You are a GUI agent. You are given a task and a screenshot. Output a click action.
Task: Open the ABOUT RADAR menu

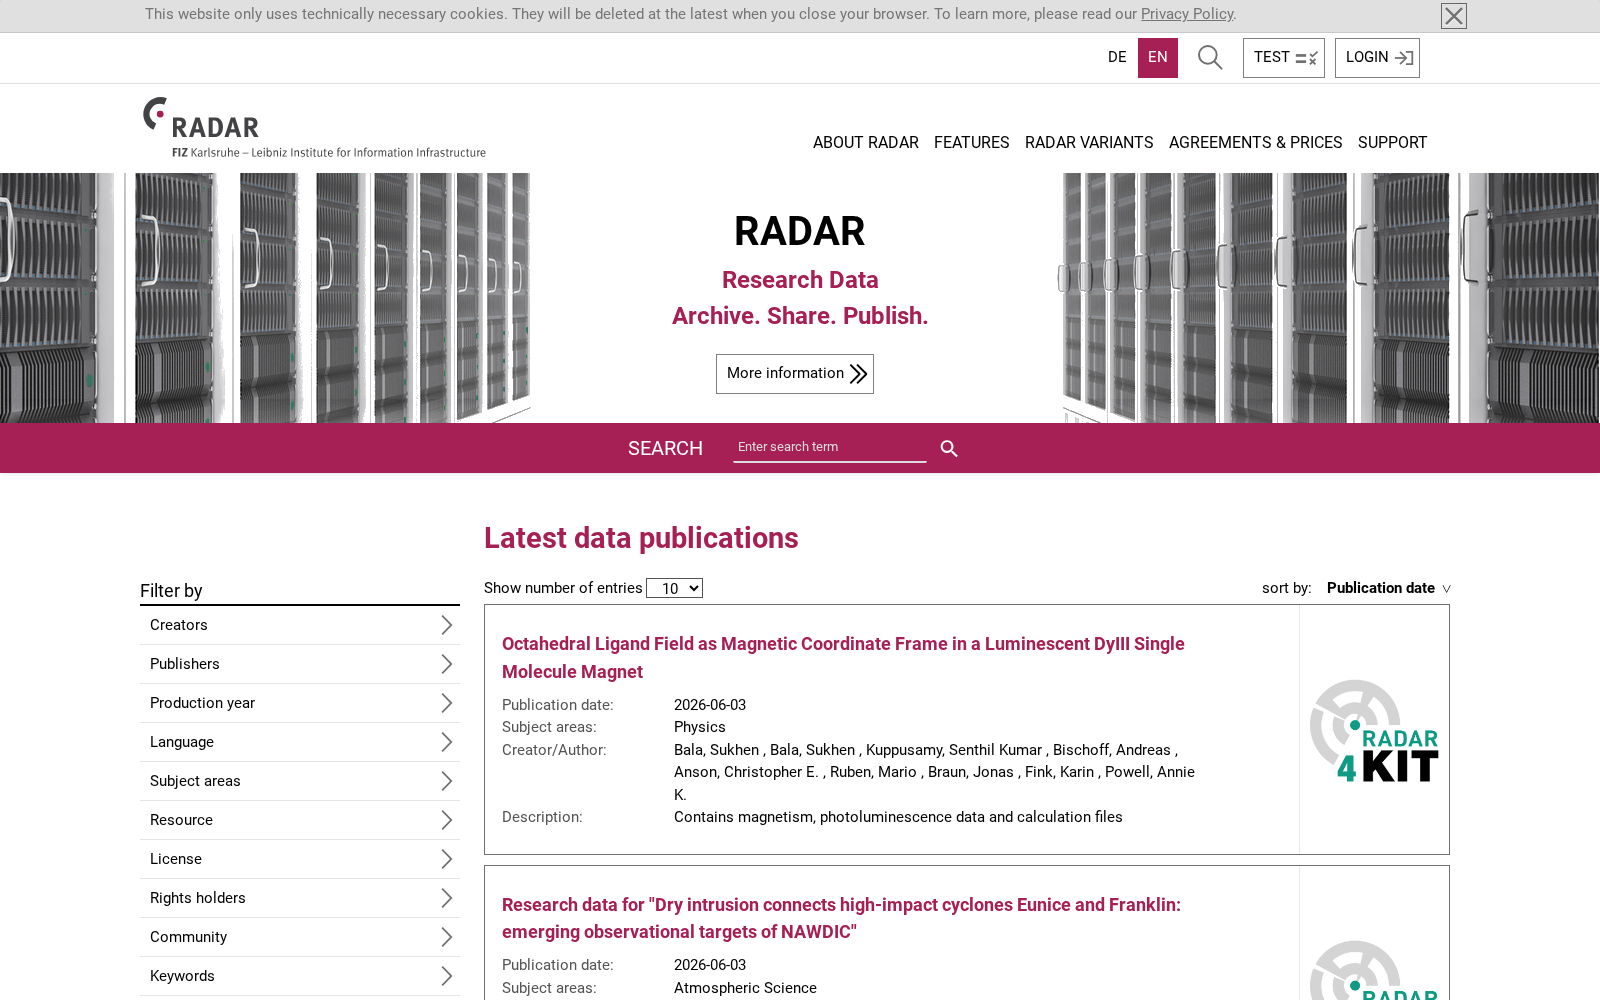[x=865, y=142]
